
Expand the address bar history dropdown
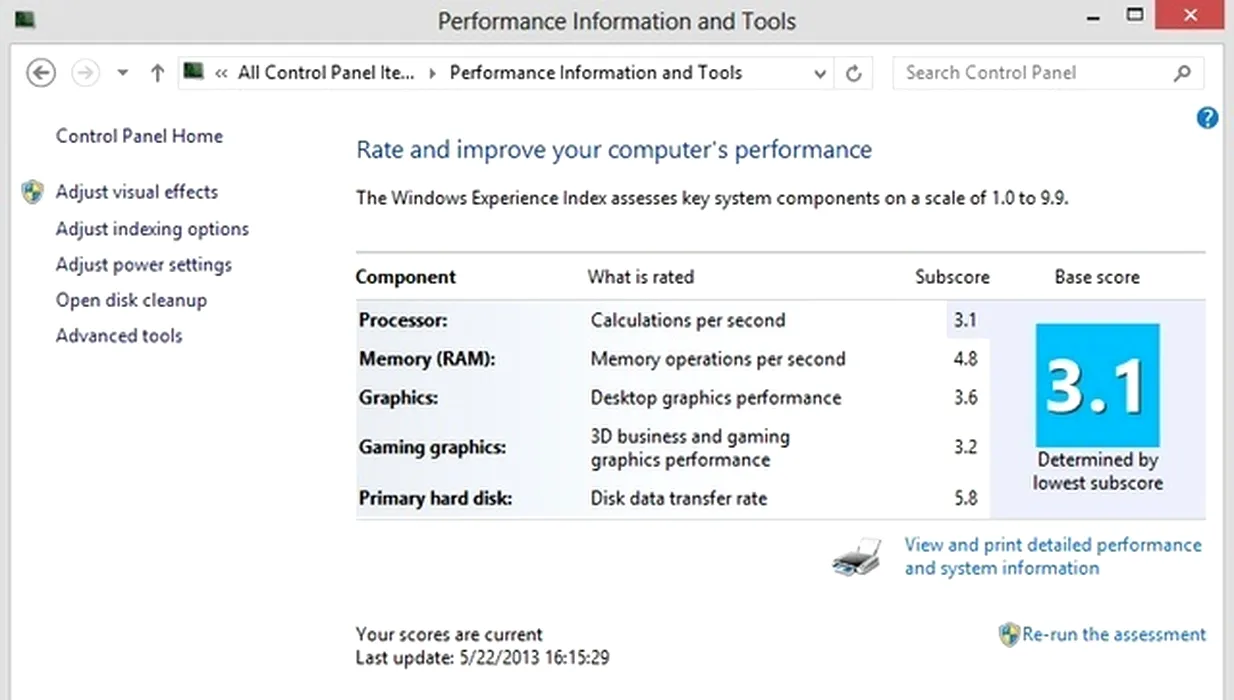[820, 73]
